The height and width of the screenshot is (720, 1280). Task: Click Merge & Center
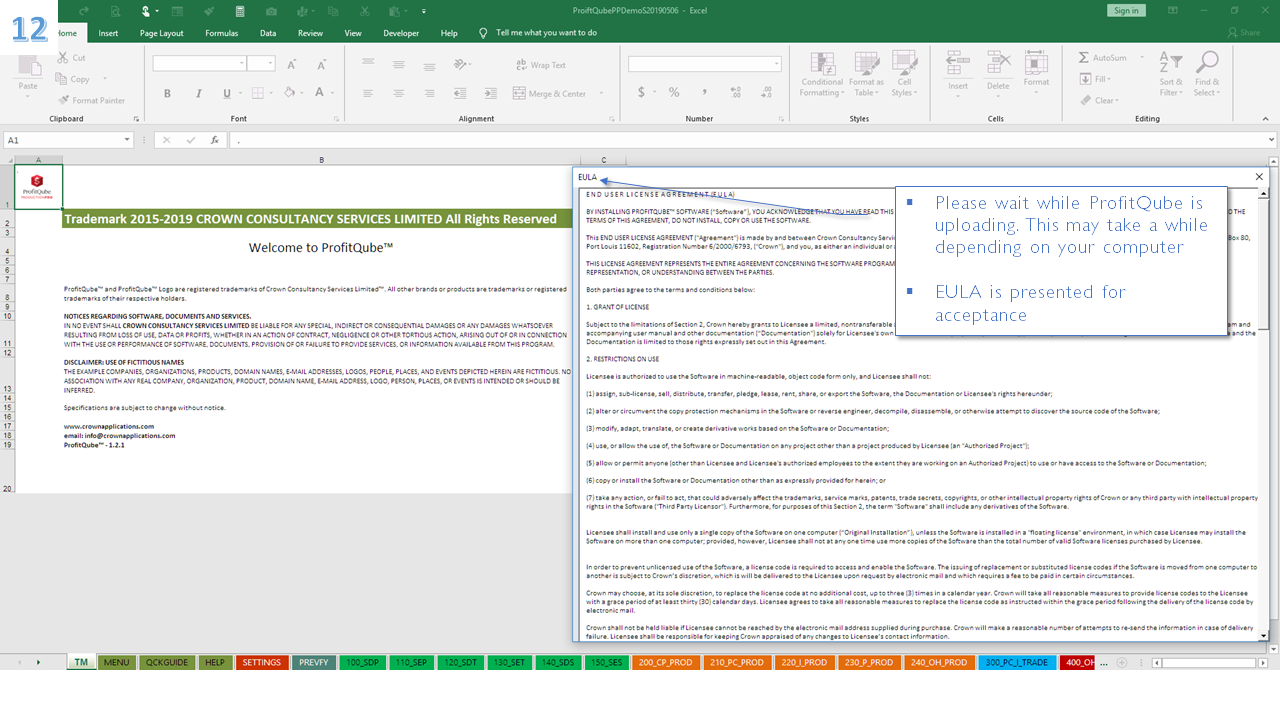[549, 93]
